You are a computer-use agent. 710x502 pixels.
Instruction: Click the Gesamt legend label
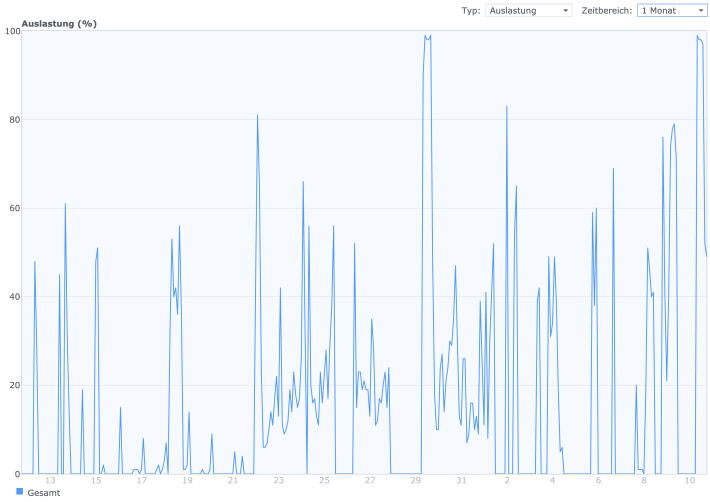tap(43, 492)
